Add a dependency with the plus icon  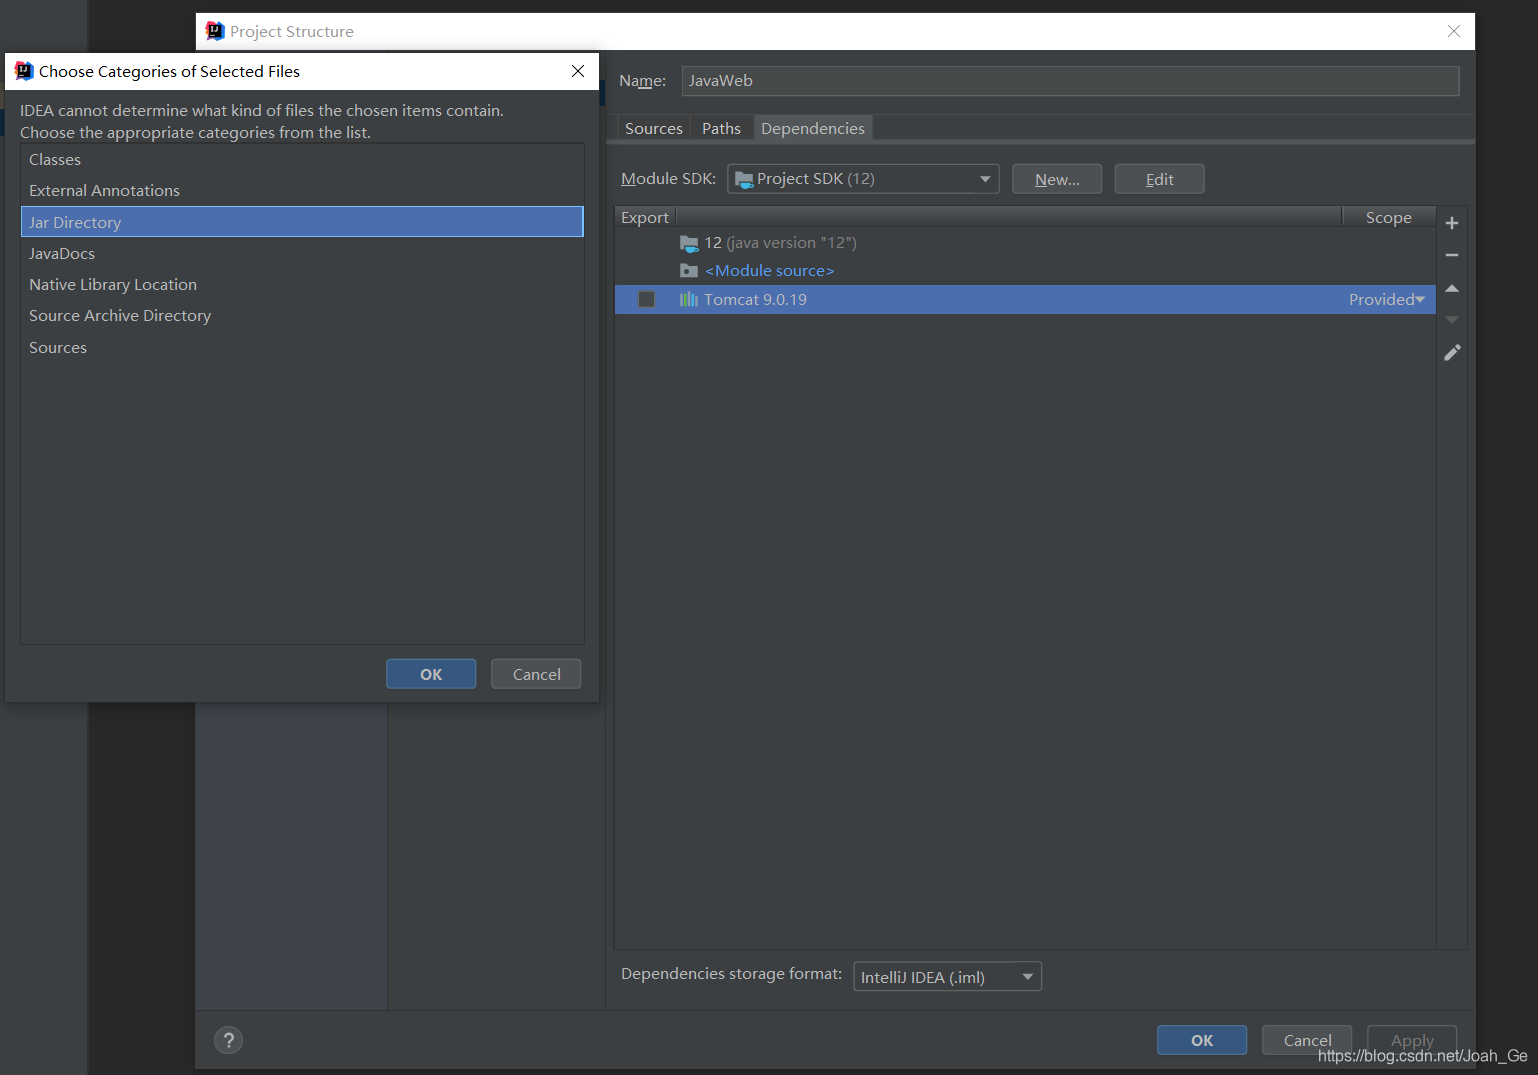1452,223
